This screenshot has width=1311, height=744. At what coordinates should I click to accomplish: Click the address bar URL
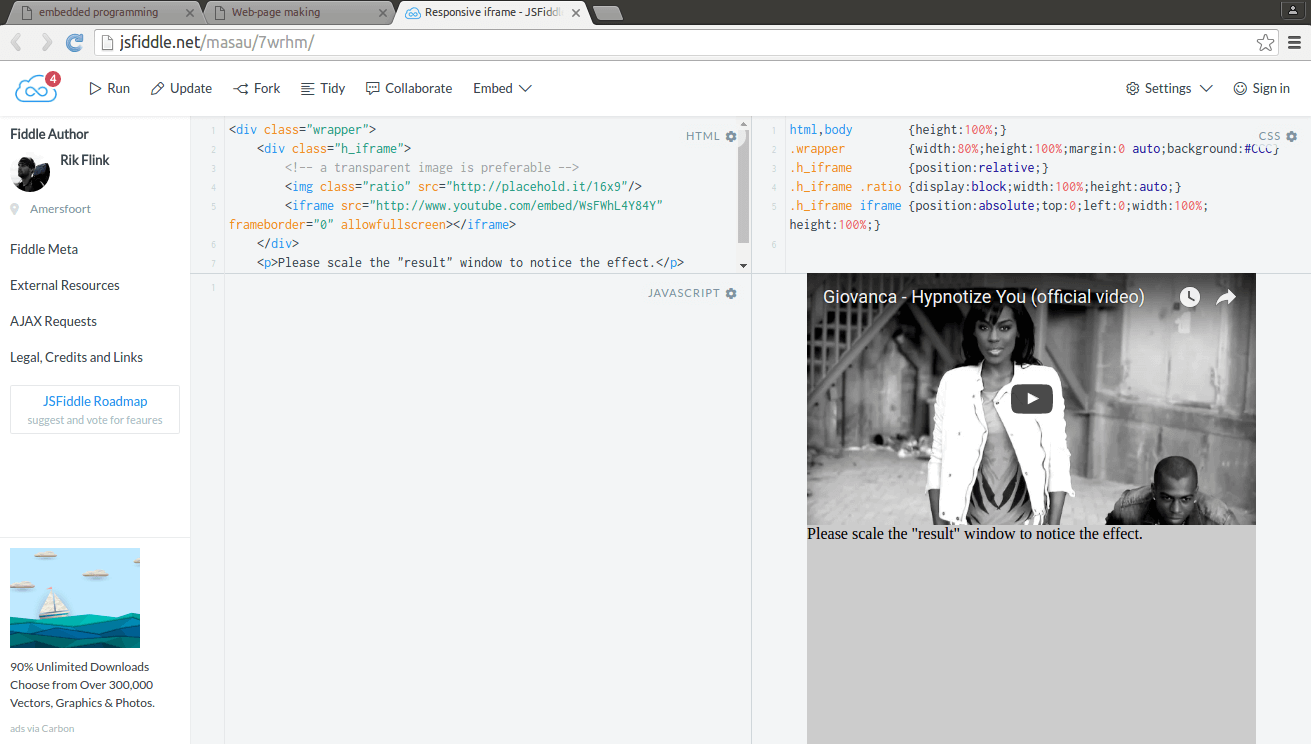pyautogui.click(x=217, y=42)
